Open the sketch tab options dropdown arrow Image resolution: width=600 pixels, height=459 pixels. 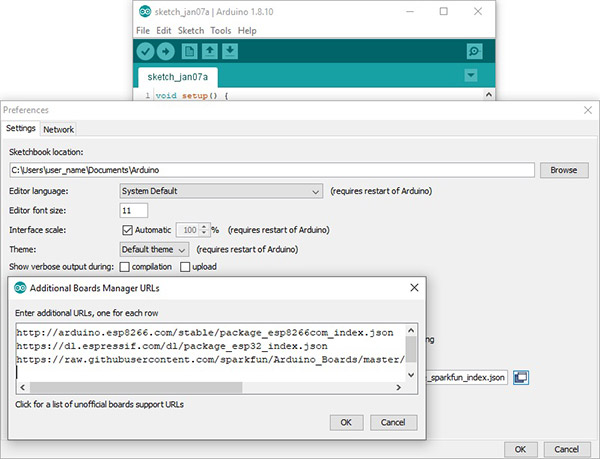coord(470,77)
